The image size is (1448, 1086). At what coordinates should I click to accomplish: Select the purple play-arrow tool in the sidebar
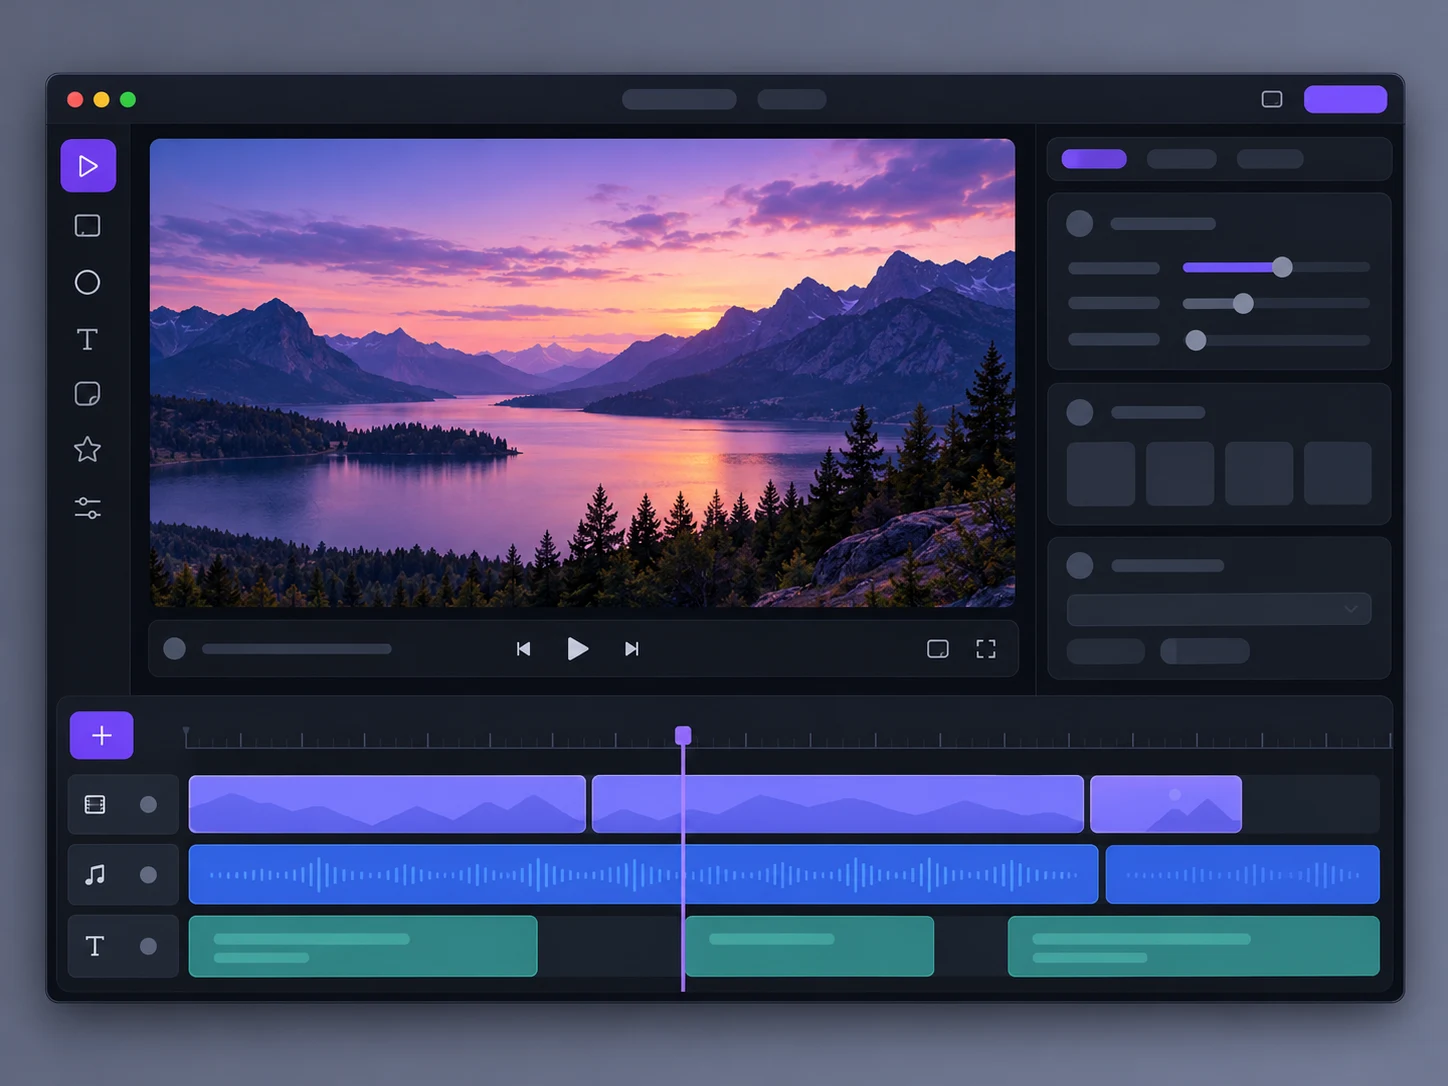(x=88, y=166)
